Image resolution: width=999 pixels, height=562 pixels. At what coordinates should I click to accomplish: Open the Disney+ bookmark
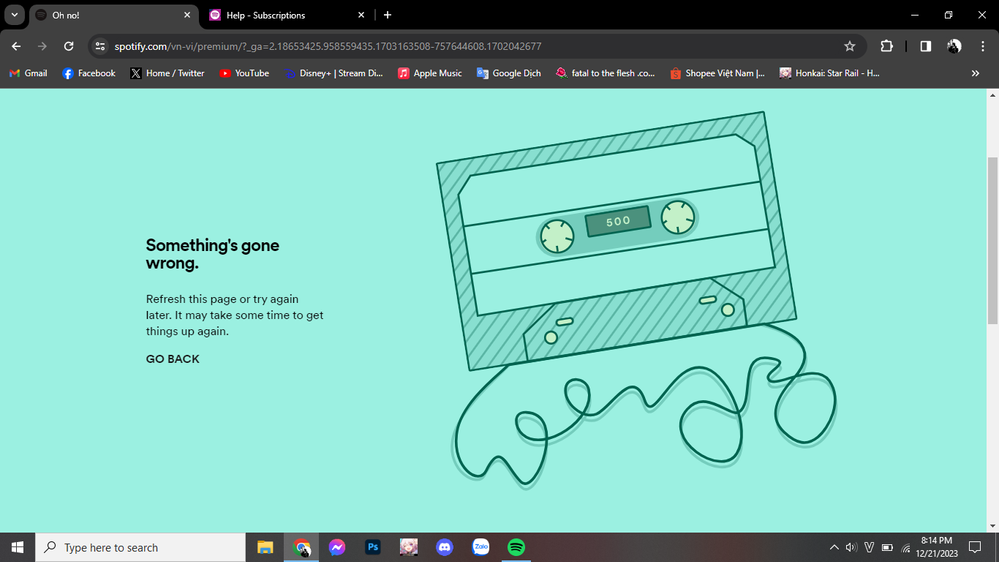(333, 73)
